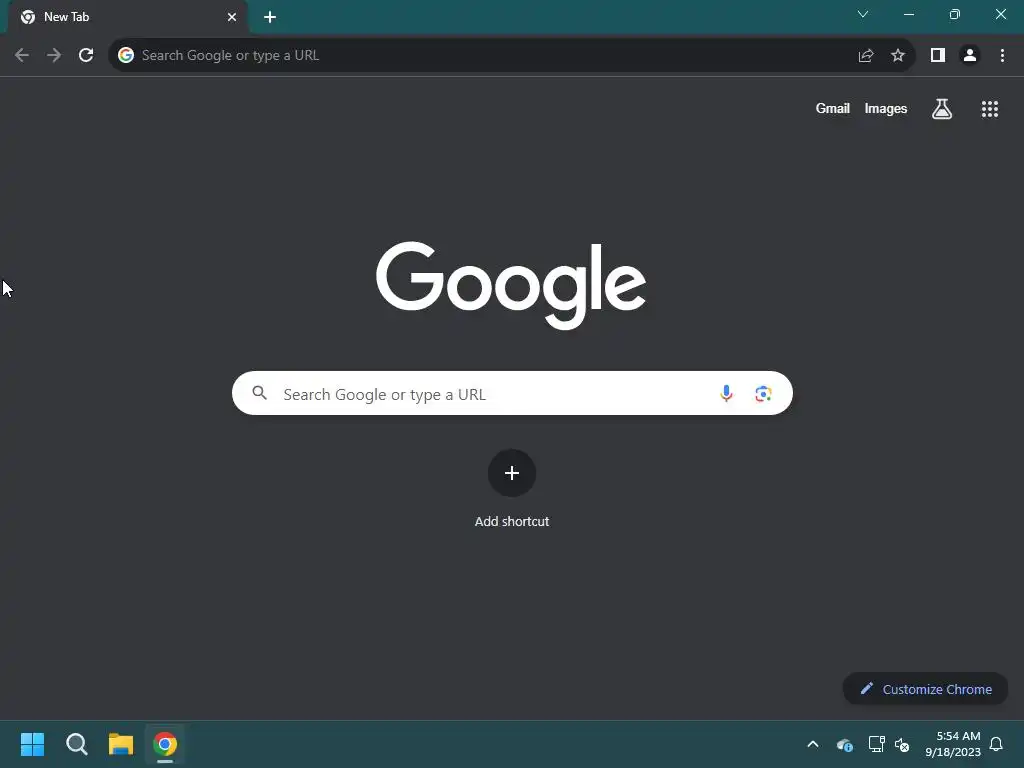Restore down the Chrome window
The width and height of the screenshot is (1024, 768).
click(955, 14)
